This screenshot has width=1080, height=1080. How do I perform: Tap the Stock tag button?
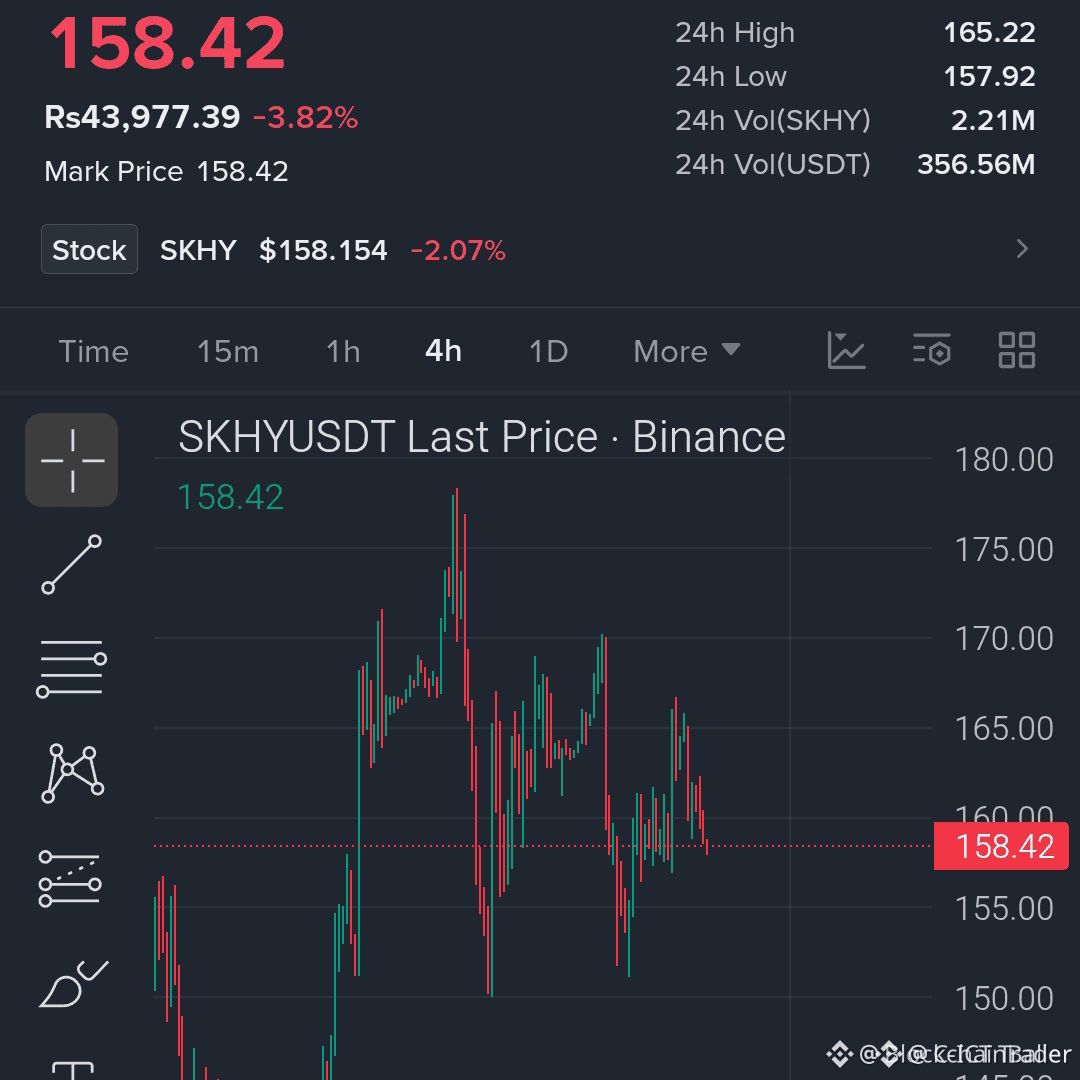(x=90, y=249)
